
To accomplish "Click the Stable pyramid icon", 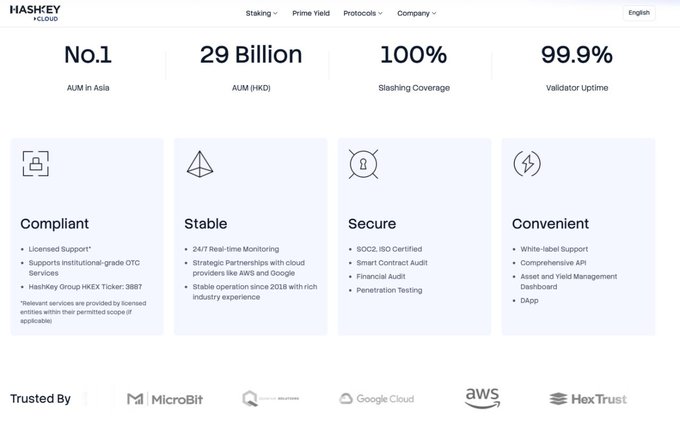I will click(200, 164).
